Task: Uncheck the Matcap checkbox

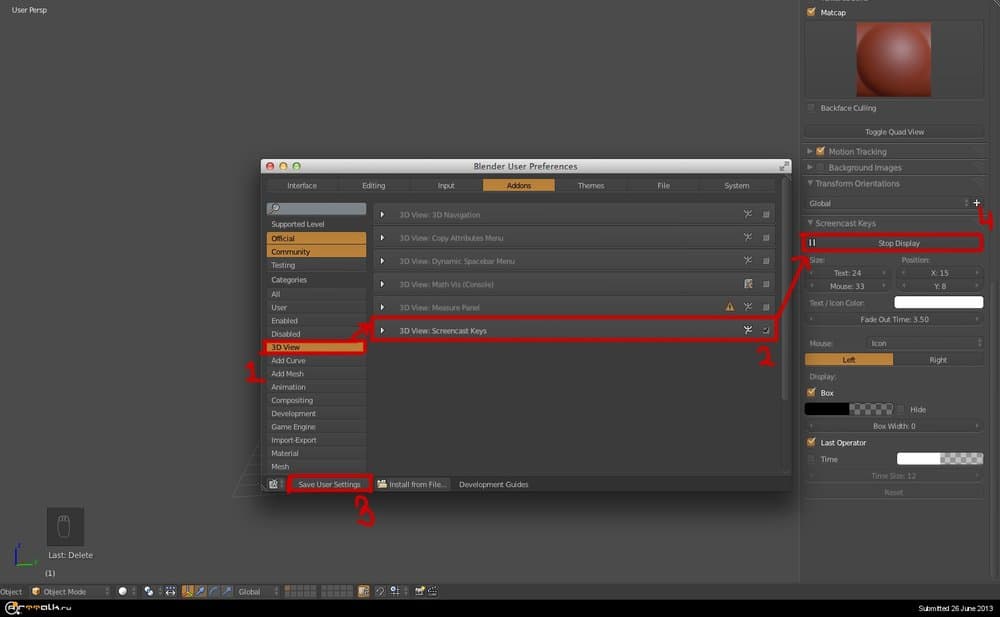Action: pos(811,12)
